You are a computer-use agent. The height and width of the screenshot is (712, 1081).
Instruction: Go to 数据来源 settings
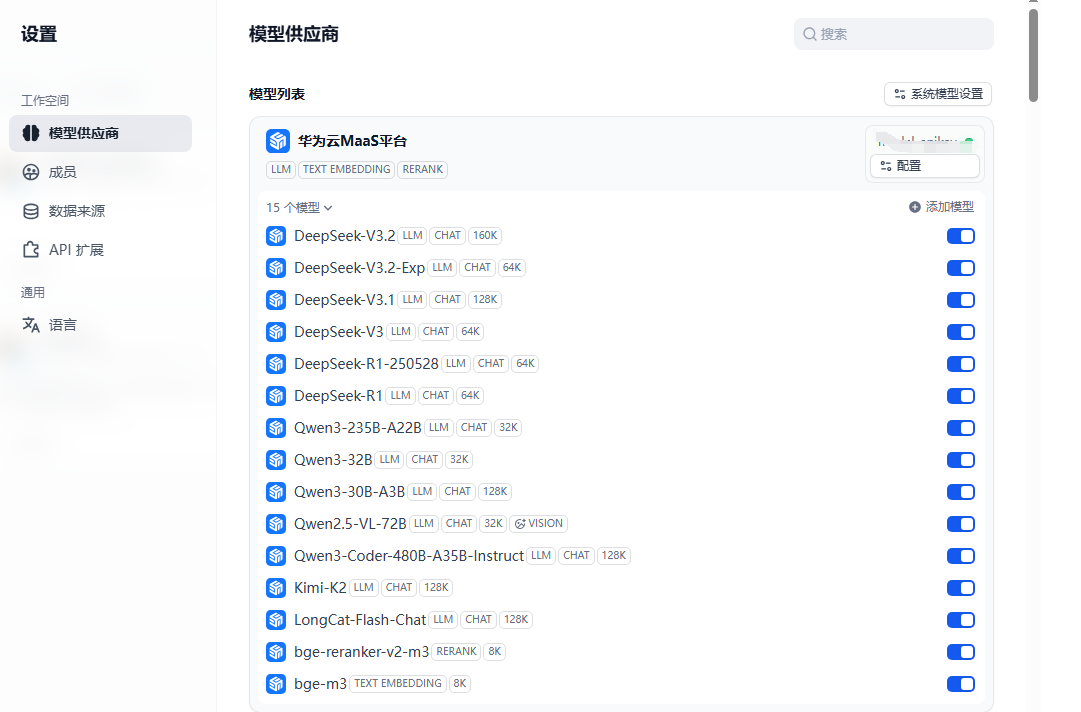101,211
